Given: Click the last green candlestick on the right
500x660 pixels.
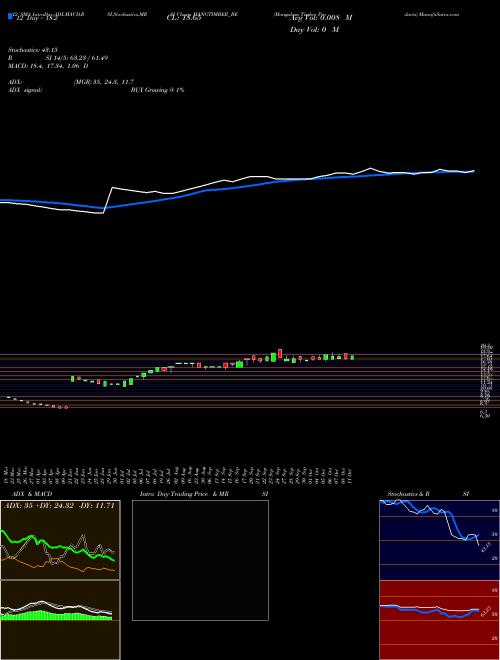Looking at the screenshot, I should pos(352,357).
